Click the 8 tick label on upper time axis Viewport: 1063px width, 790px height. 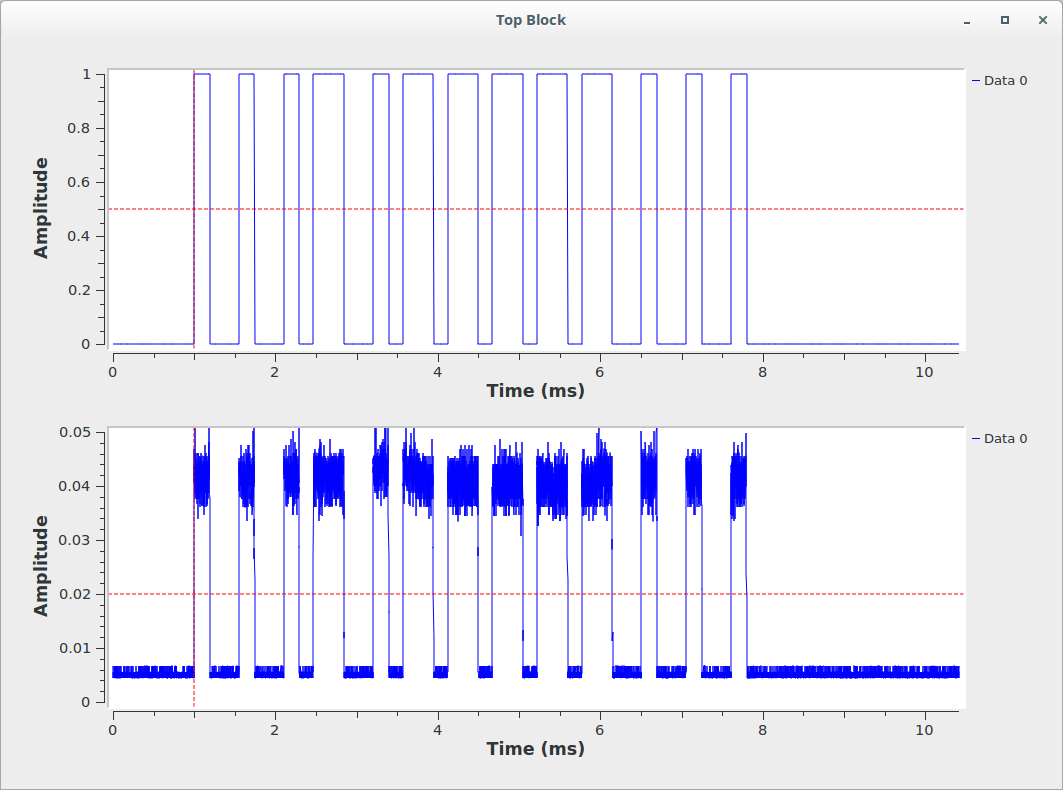click(x=762, y=370)
